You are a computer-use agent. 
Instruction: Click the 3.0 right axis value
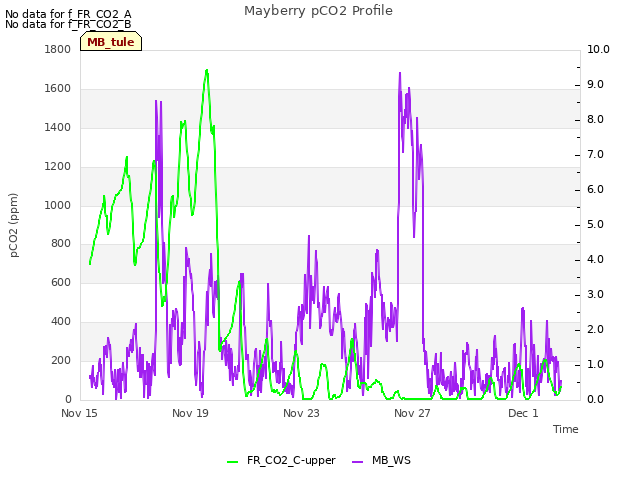tap(596, 295)
